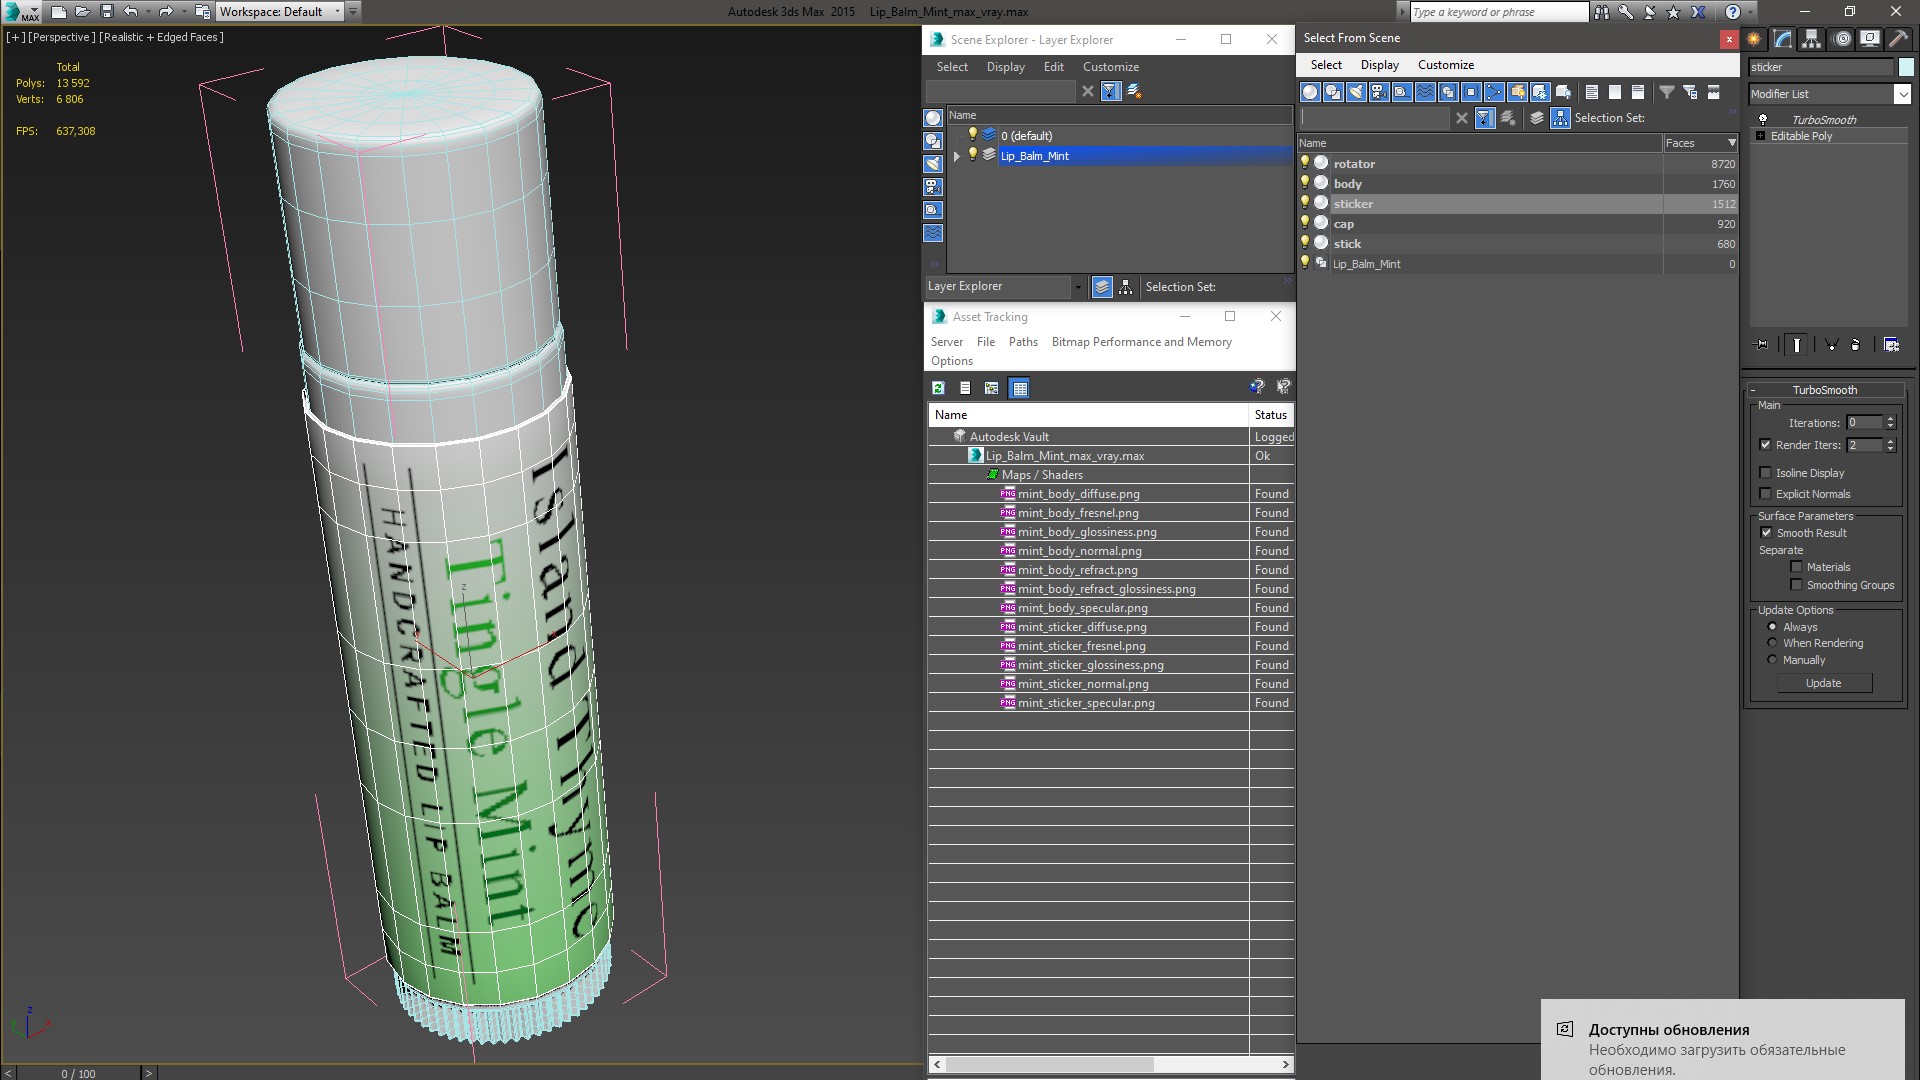
Task: Open the Hierarchy command panel tab
Action: pos(1812,39)
